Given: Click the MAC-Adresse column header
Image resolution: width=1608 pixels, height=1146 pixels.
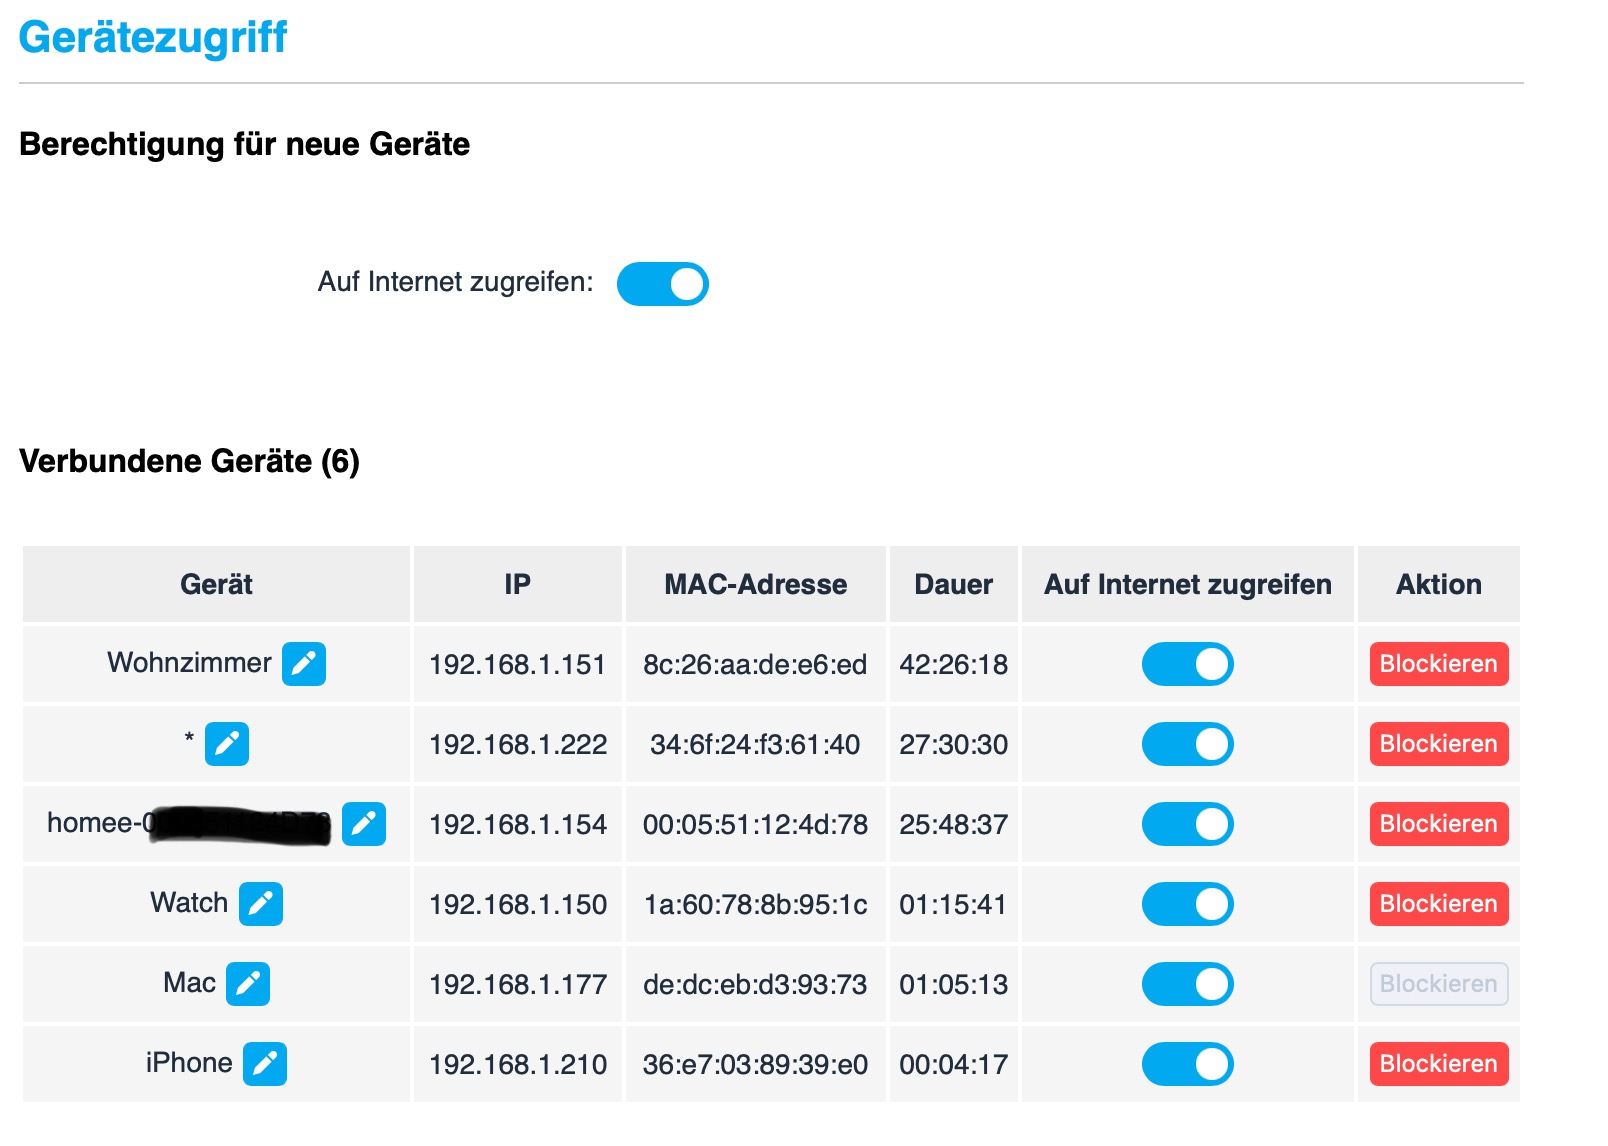Looking at the screenshot, I should click(756, 584).
